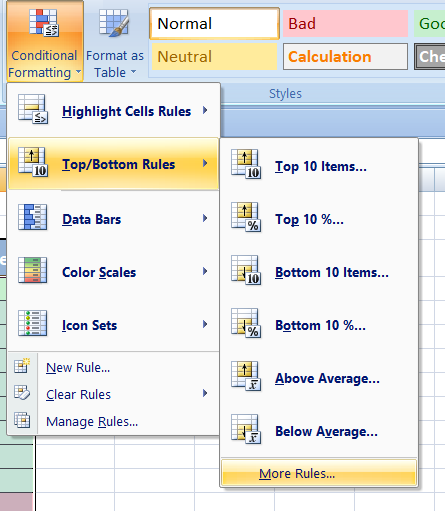Select the Top 10 % icon
Screen dimensions: 445x511
246,217
